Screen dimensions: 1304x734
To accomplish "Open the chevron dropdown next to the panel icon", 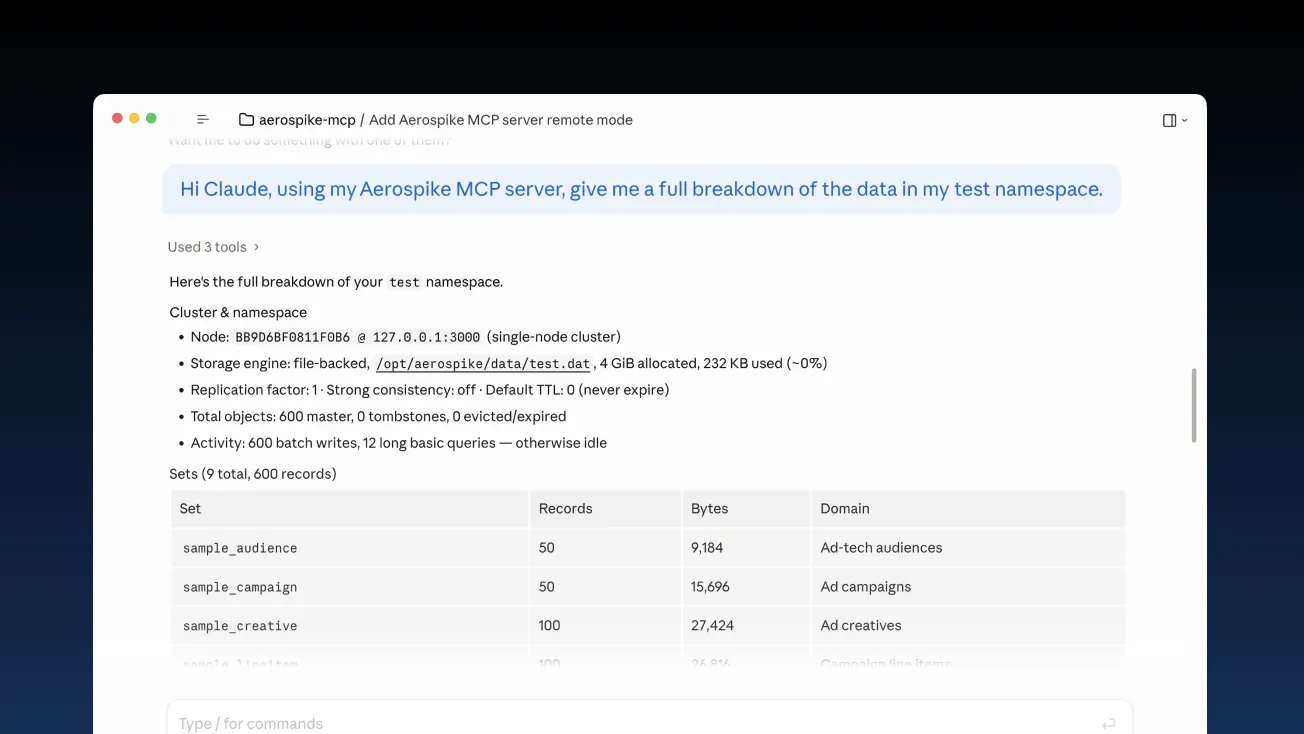I will [1184, 120].
